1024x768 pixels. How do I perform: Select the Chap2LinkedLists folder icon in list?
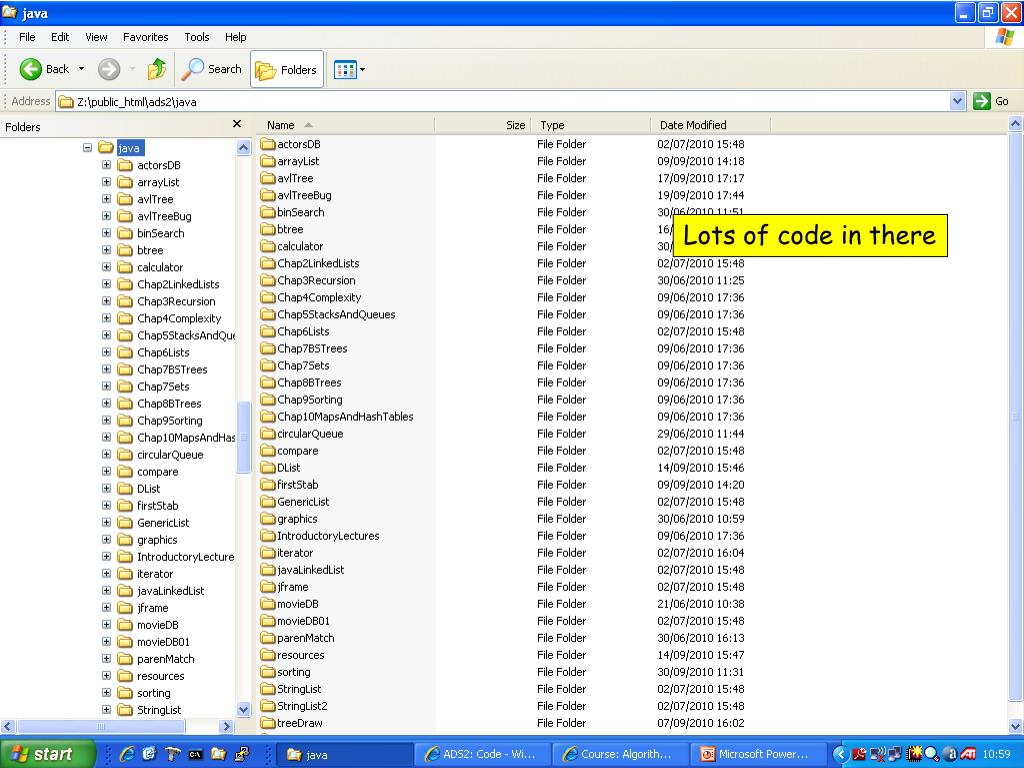(268, 263)
